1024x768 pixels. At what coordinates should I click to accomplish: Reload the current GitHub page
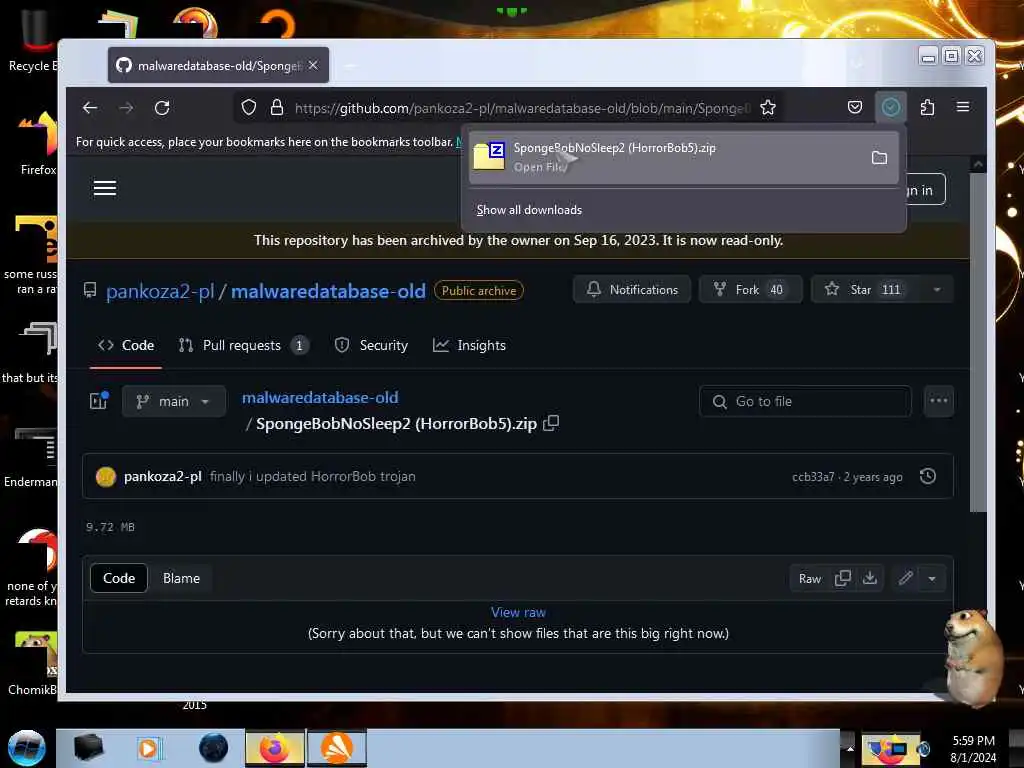[x=162, y=108]
